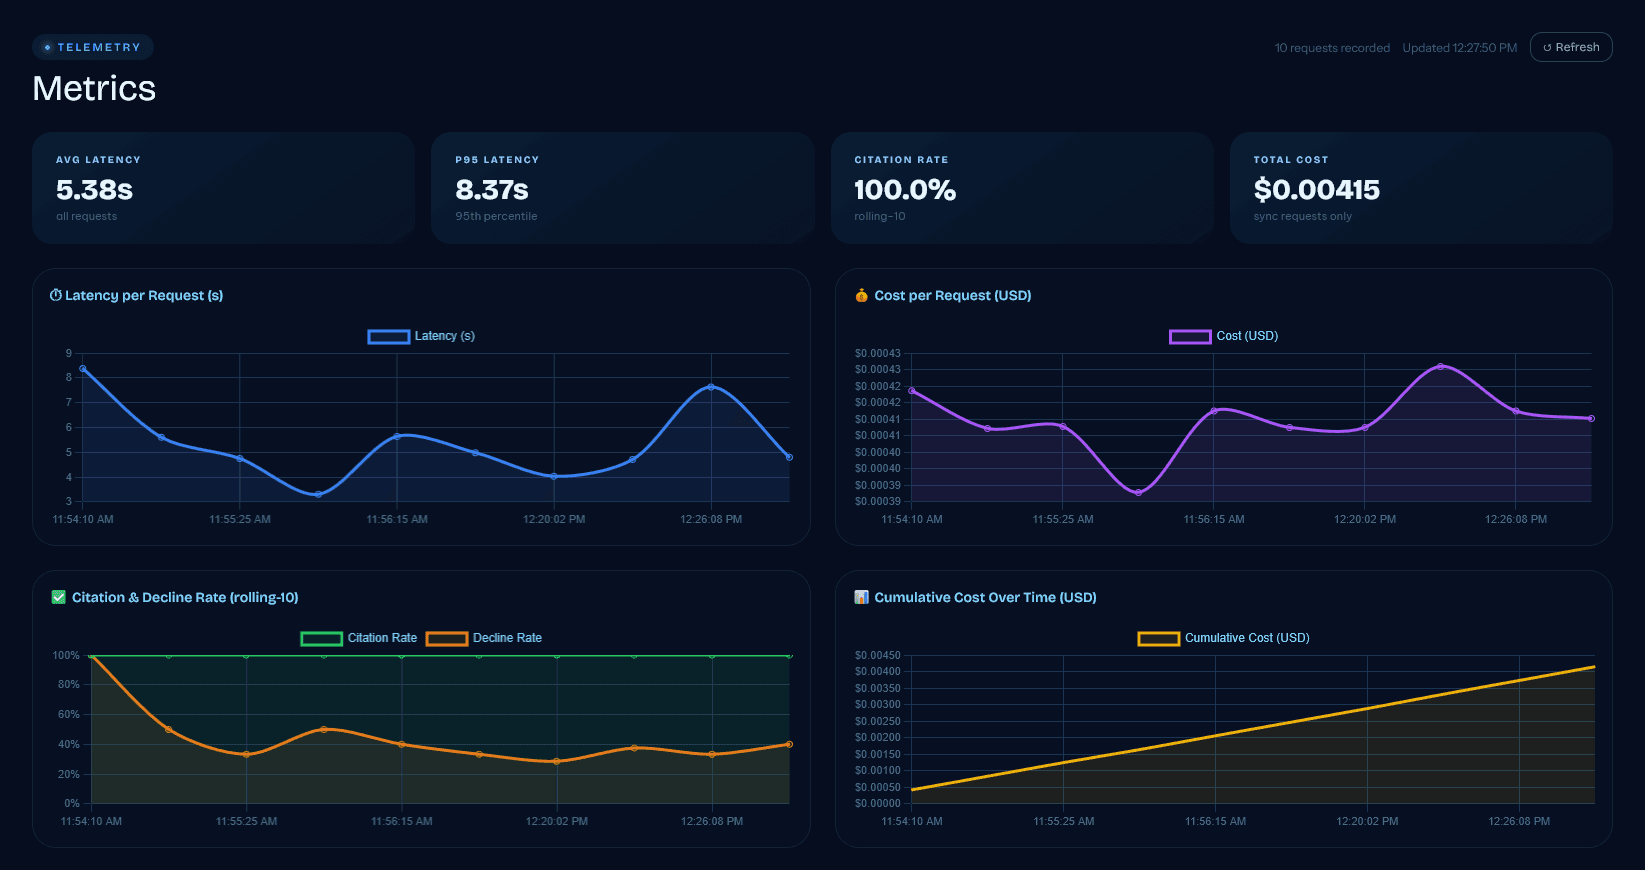
Task: Open the Avg Latency 5.38s card
Action: pyautogui.click(x=224, y=188)
